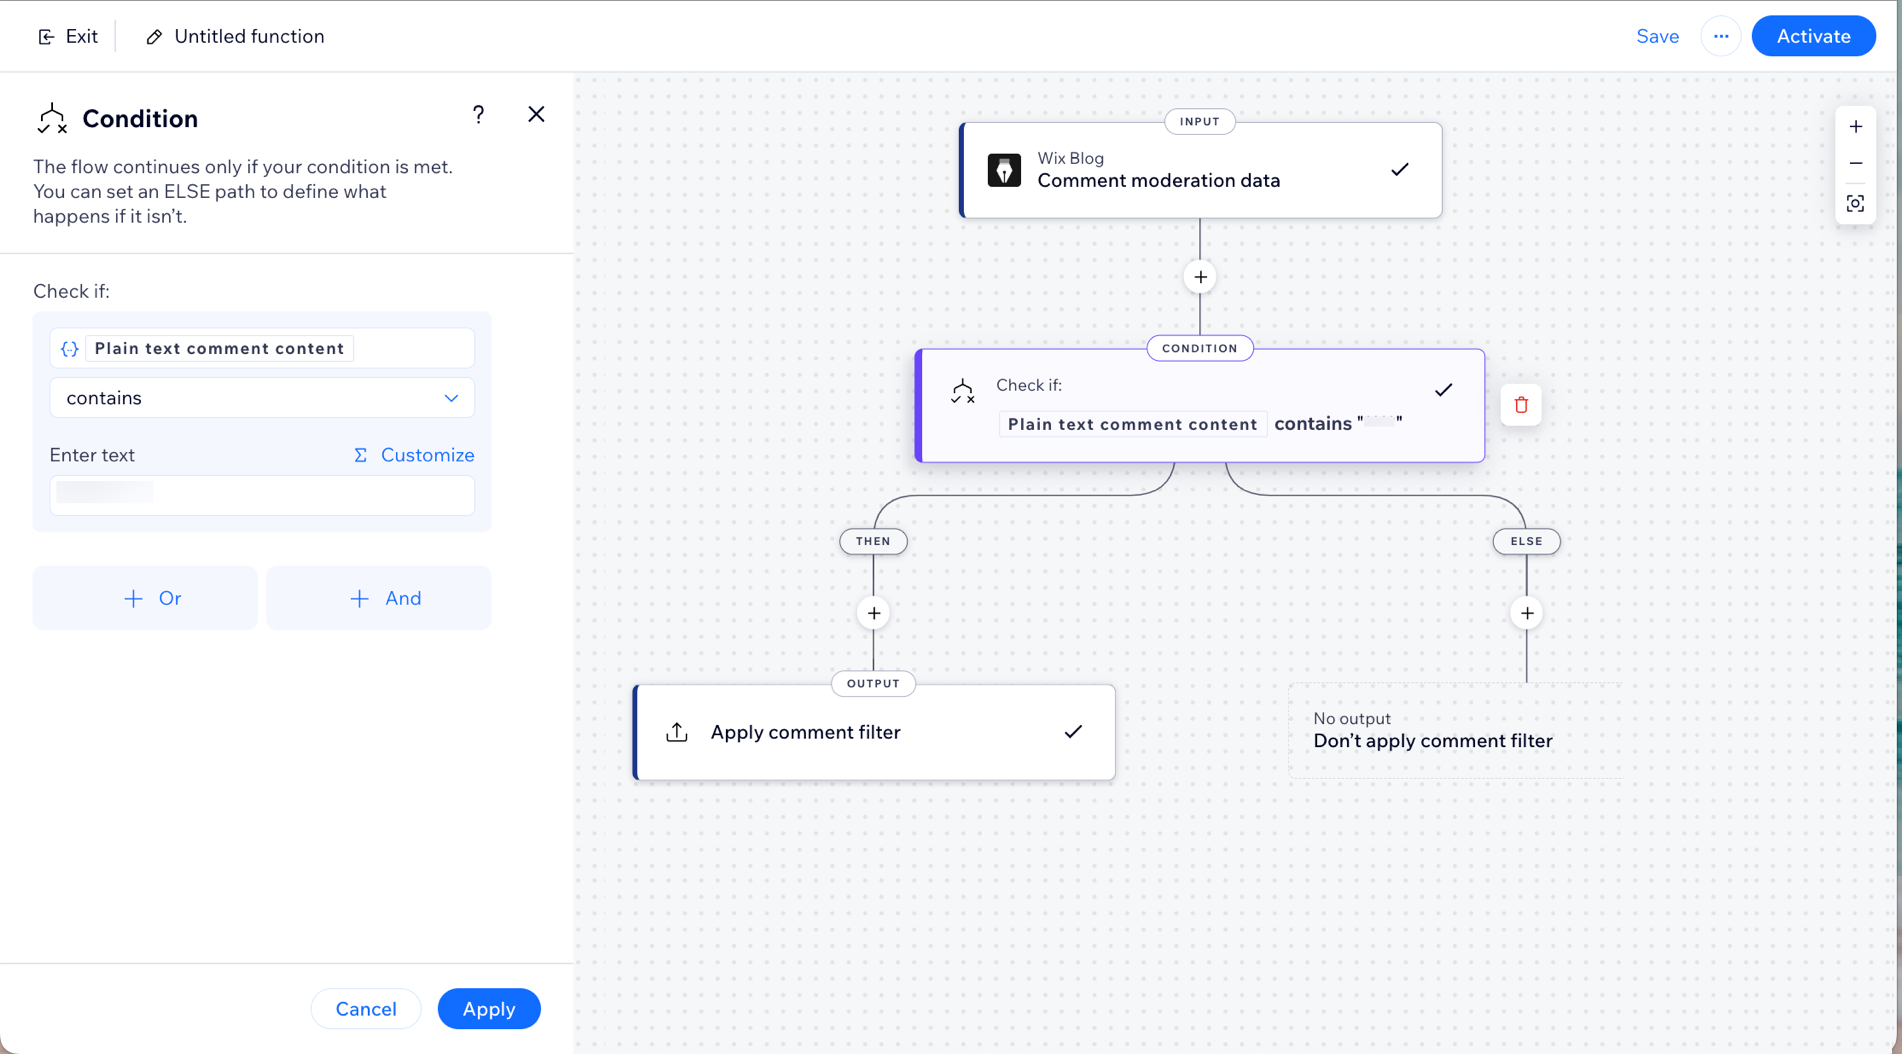Click the Customize link
Screen dimensions: 1902x1054
(x=427, y=455)
